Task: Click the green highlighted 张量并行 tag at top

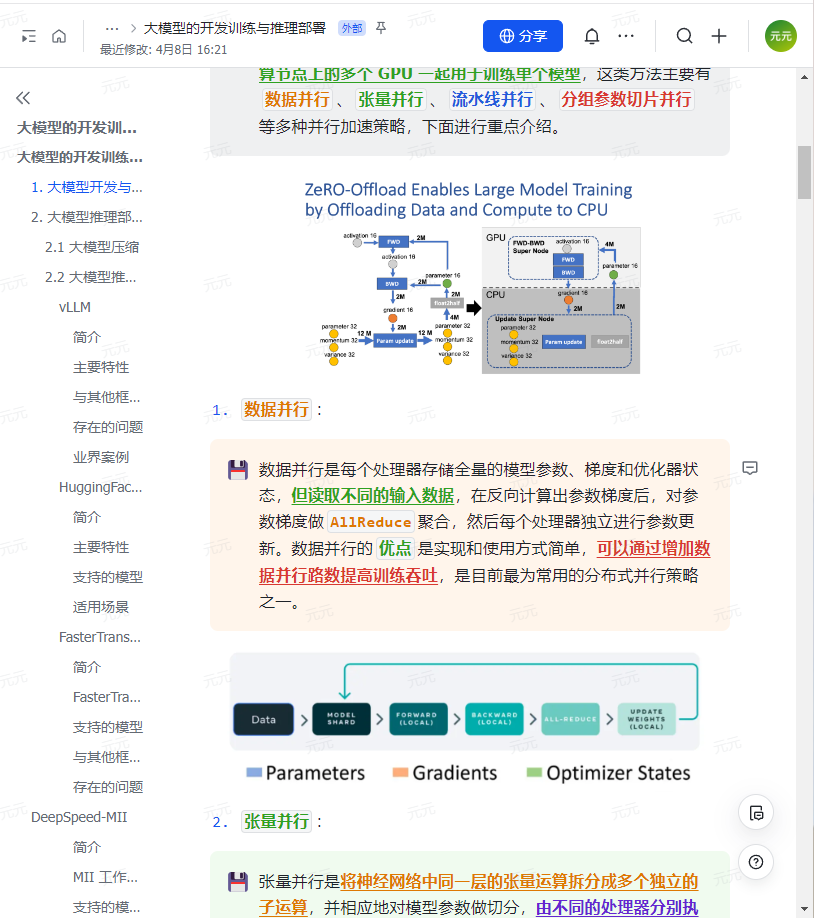Action: [391, 100]
